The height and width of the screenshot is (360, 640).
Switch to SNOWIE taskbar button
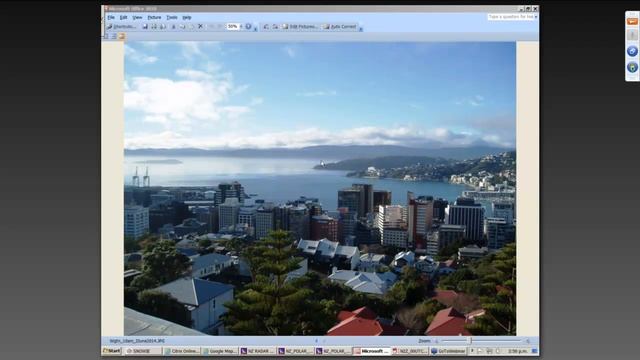pyautogui.click(x=143, y=351)
